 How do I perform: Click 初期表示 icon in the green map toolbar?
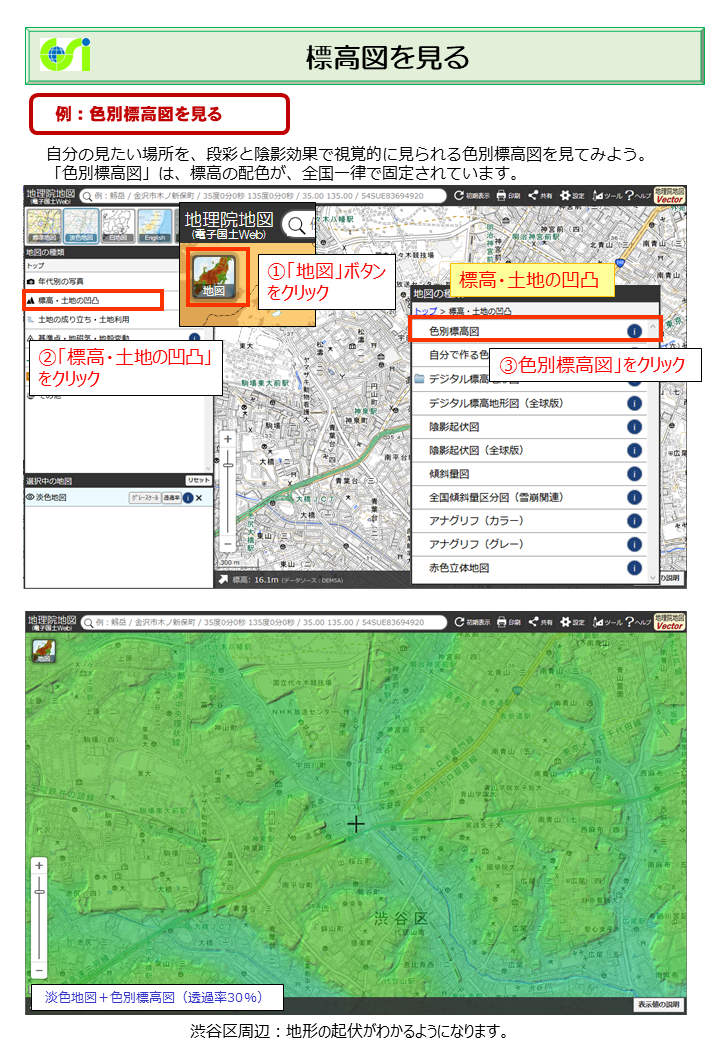click(471, 621)
